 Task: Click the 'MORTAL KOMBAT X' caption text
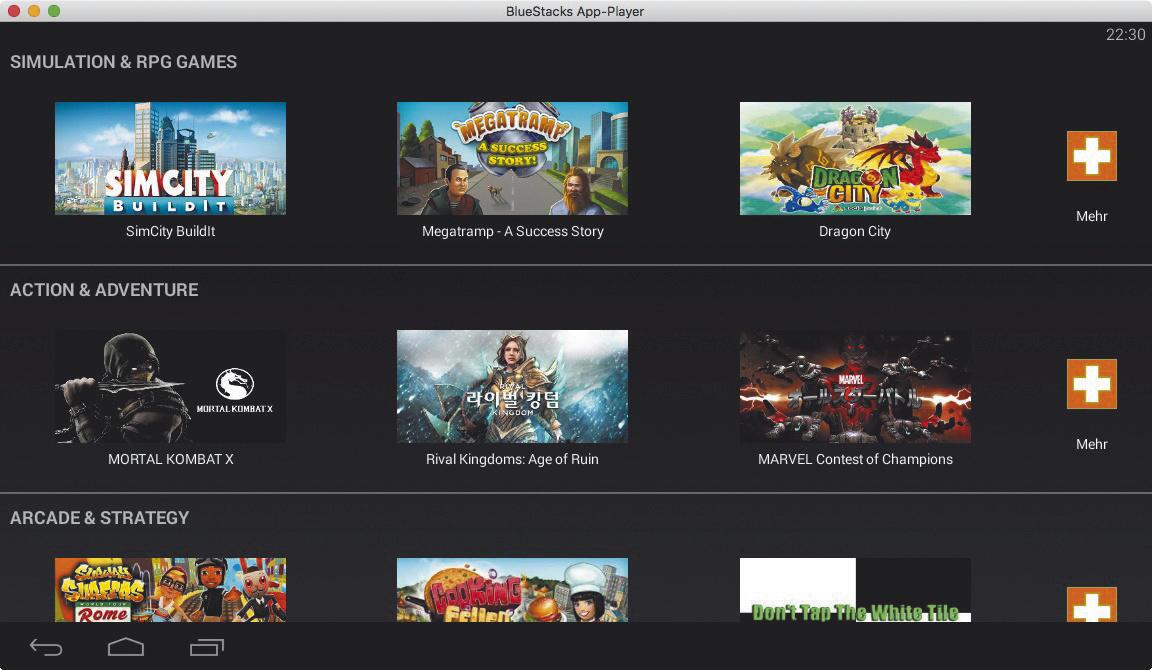tap(170, 459)
